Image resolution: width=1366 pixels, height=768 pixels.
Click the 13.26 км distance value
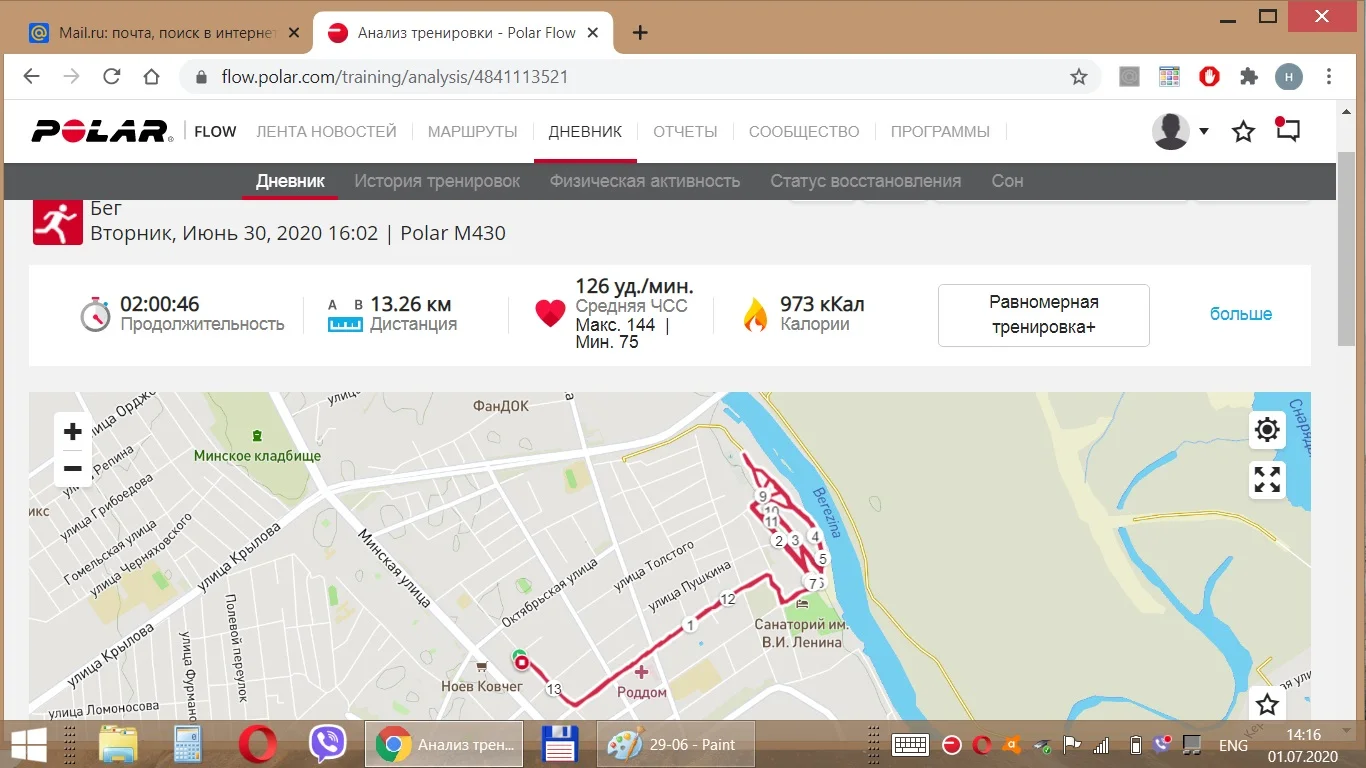pyautogui.click(x=411, y=304)
